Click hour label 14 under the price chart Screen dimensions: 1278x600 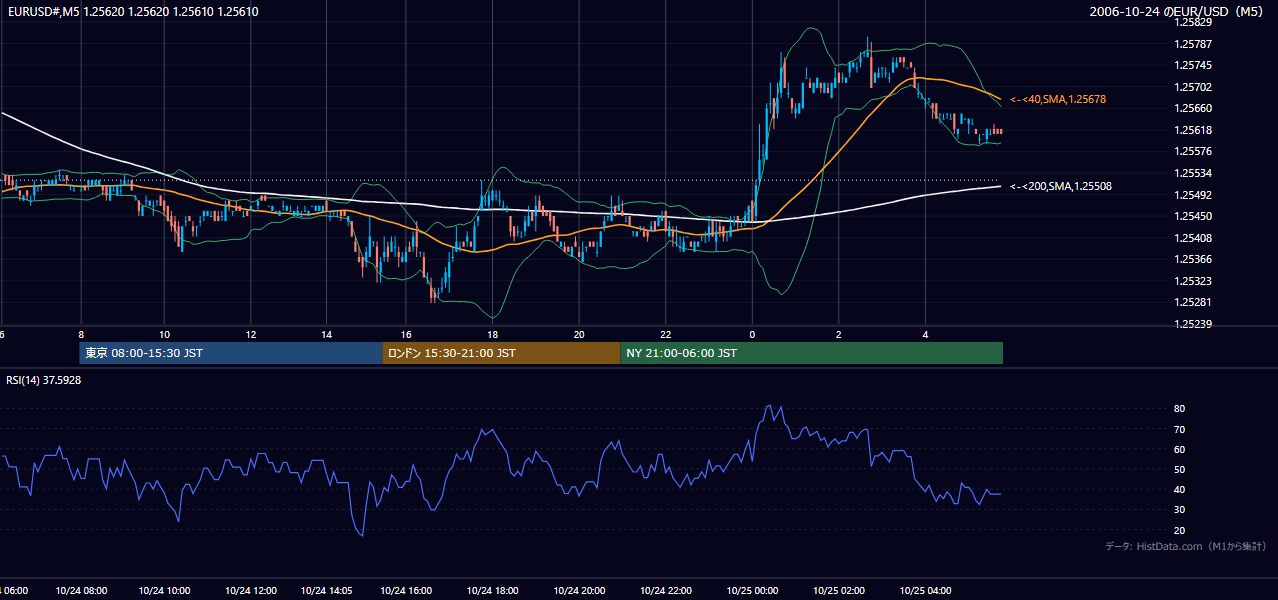327,335
